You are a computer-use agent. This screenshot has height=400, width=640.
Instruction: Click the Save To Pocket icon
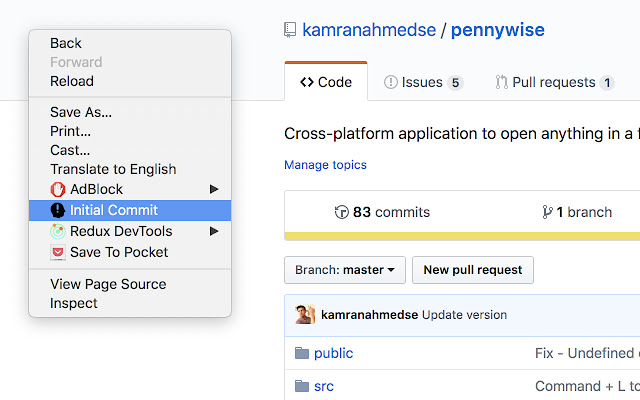(58, 252)
